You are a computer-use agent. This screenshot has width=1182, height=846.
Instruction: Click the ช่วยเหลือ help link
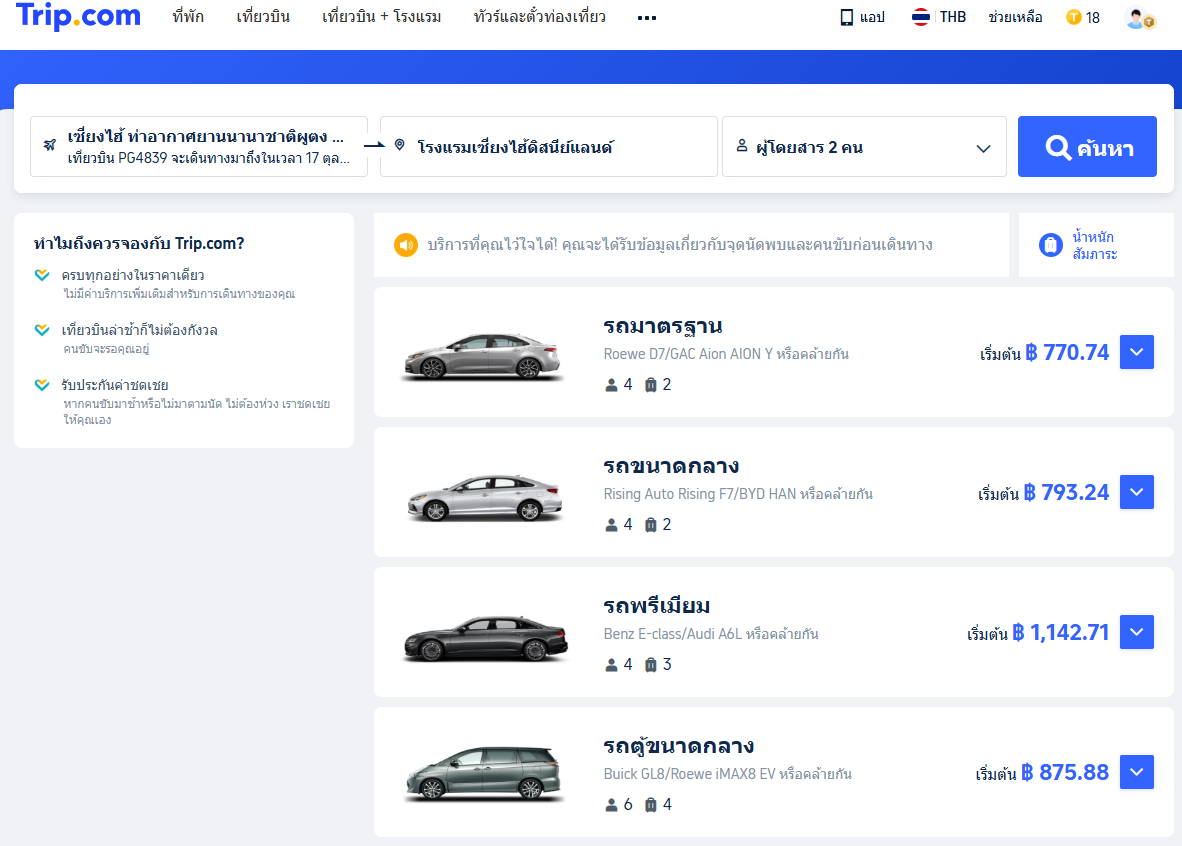coord(1015,17)
